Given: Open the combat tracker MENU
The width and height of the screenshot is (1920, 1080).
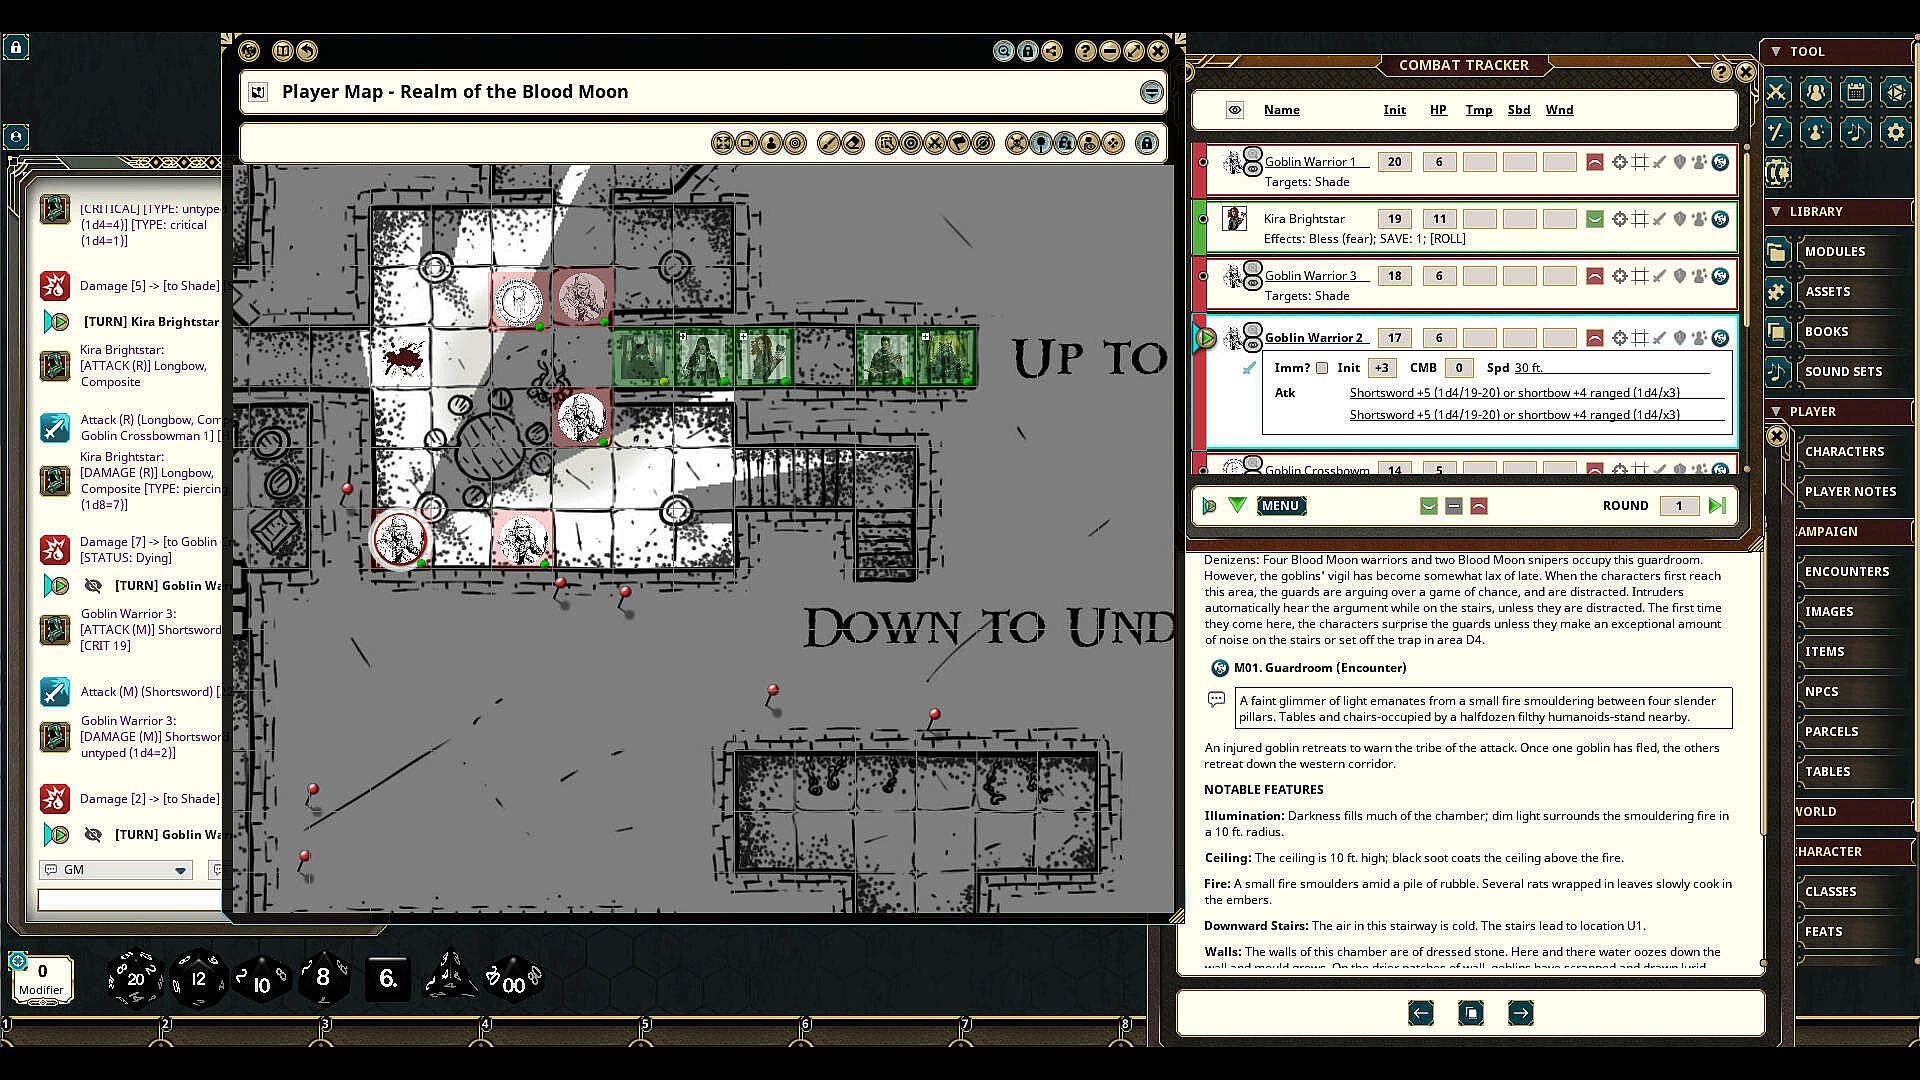Looking at the screenshot, I should point(1280,506).
